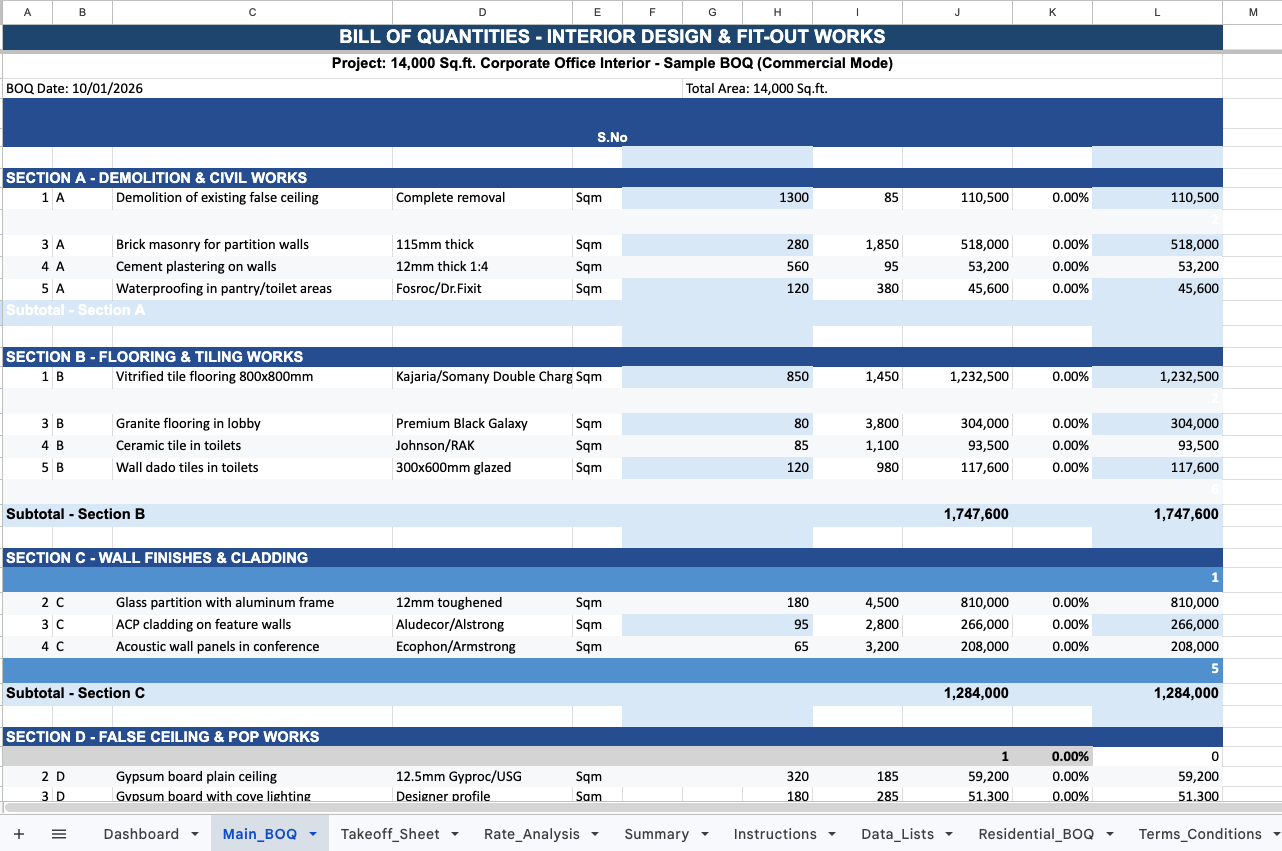The height and width of the screenshot is (851, 1282).
Task: Expand the Main_BOQ tab options arrow
Action: (312, 834)
